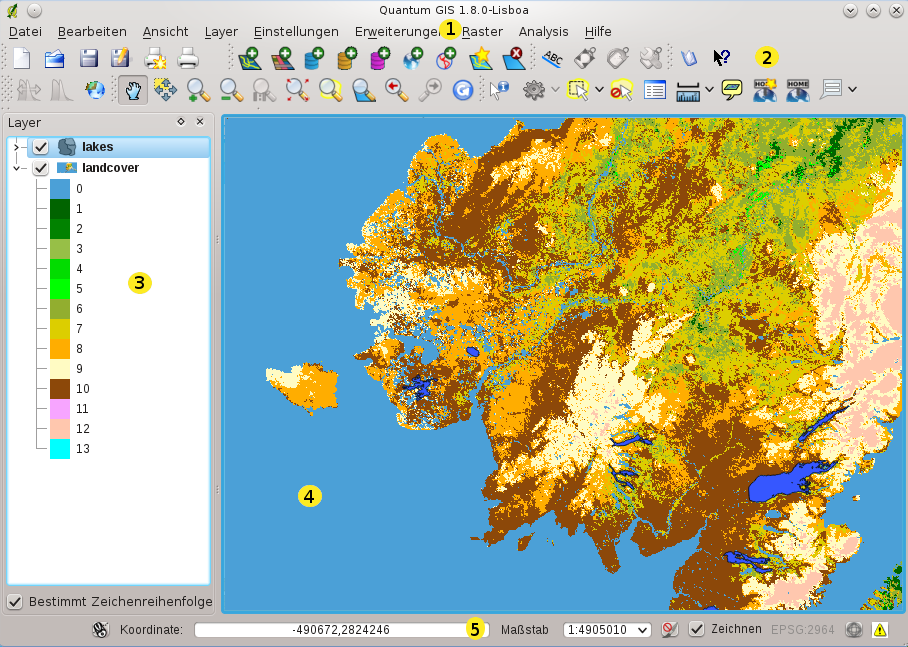The width and height of the screenshot is (908, 647).
Task: Open the feature action gear dropdown arrow
Action: tap(555, 90)
